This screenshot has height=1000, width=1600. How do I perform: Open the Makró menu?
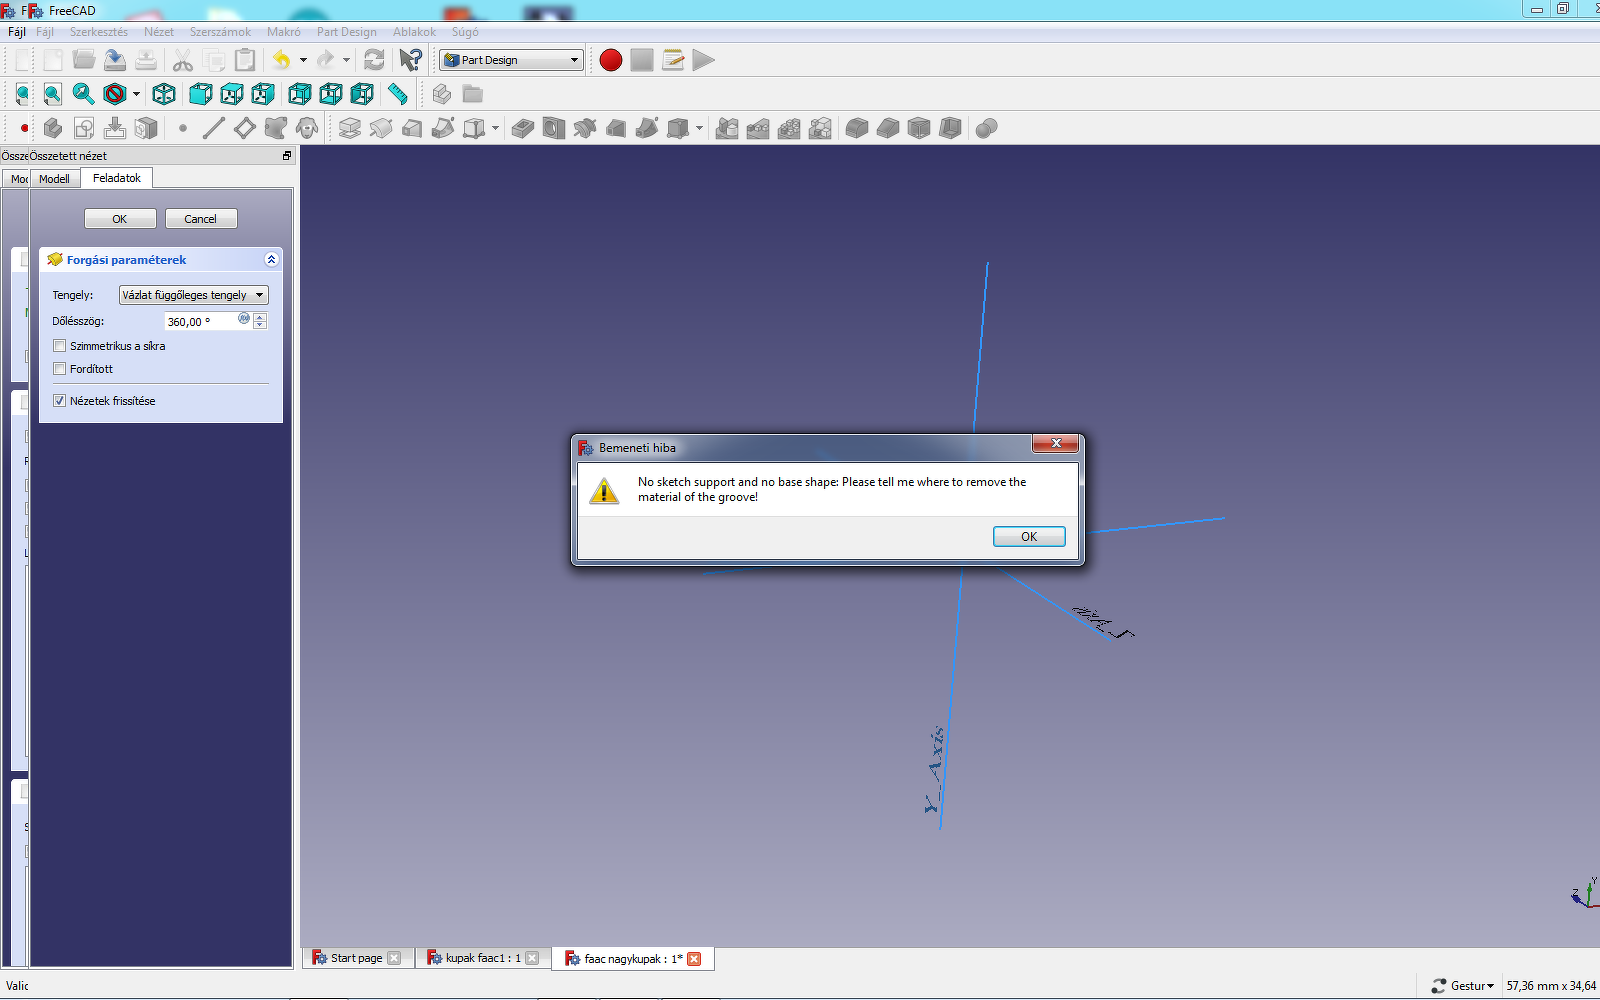click(284, 32)
